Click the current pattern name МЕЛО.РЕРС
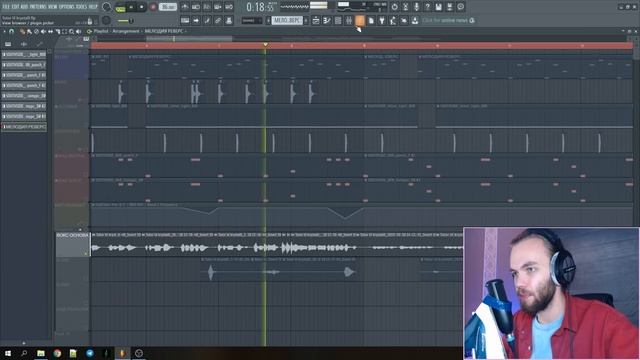Screen dimensions: 640x360 tap(287, 20)
